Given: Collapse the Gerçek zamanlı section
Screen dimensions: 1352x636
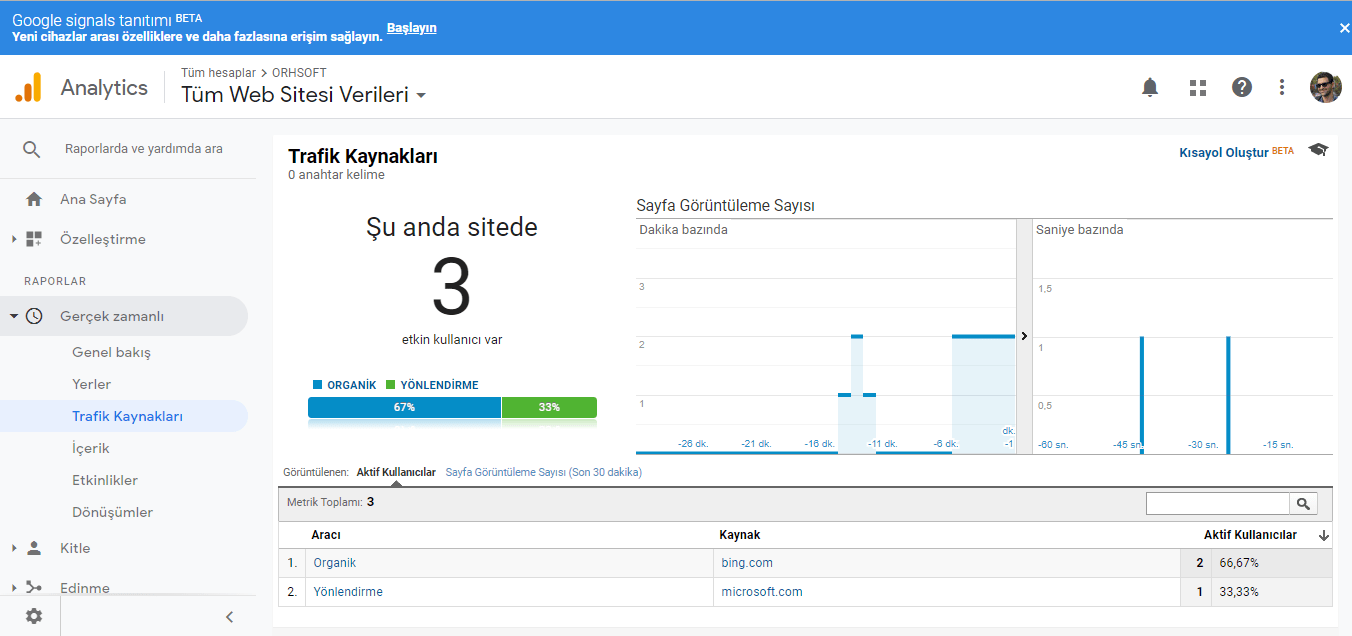Looking at the screenshot, I should coord(14,316).
